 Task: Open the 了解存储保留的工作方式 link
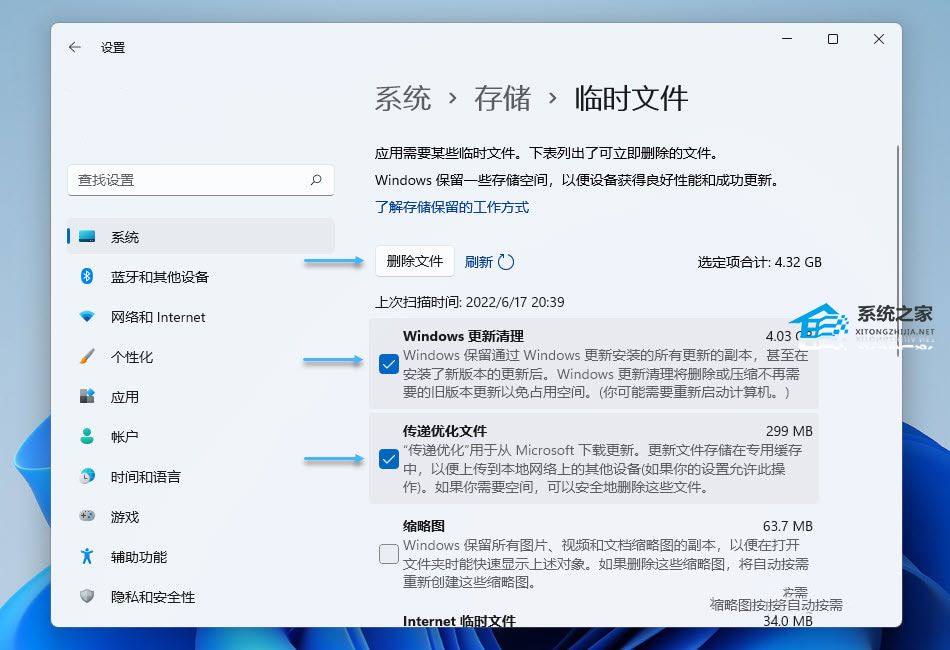(452, 207)
